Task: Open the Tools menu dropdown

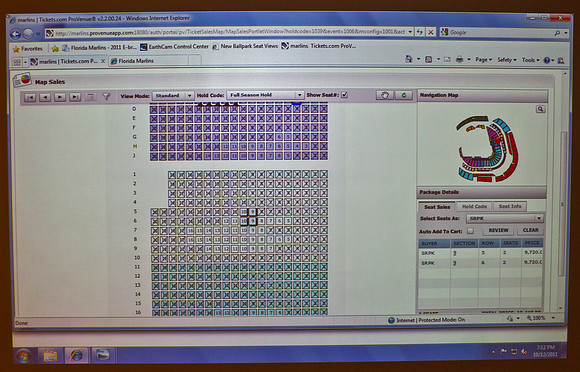Action: [x=530, y=60]
